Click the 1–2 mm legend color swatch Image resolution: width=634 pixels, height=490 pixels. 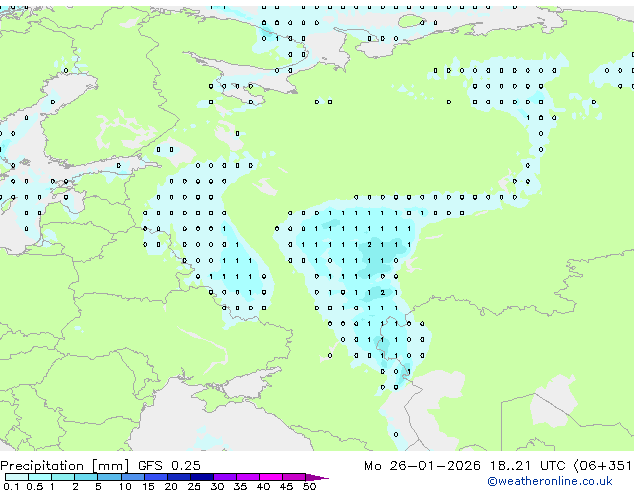click(63, 477)
